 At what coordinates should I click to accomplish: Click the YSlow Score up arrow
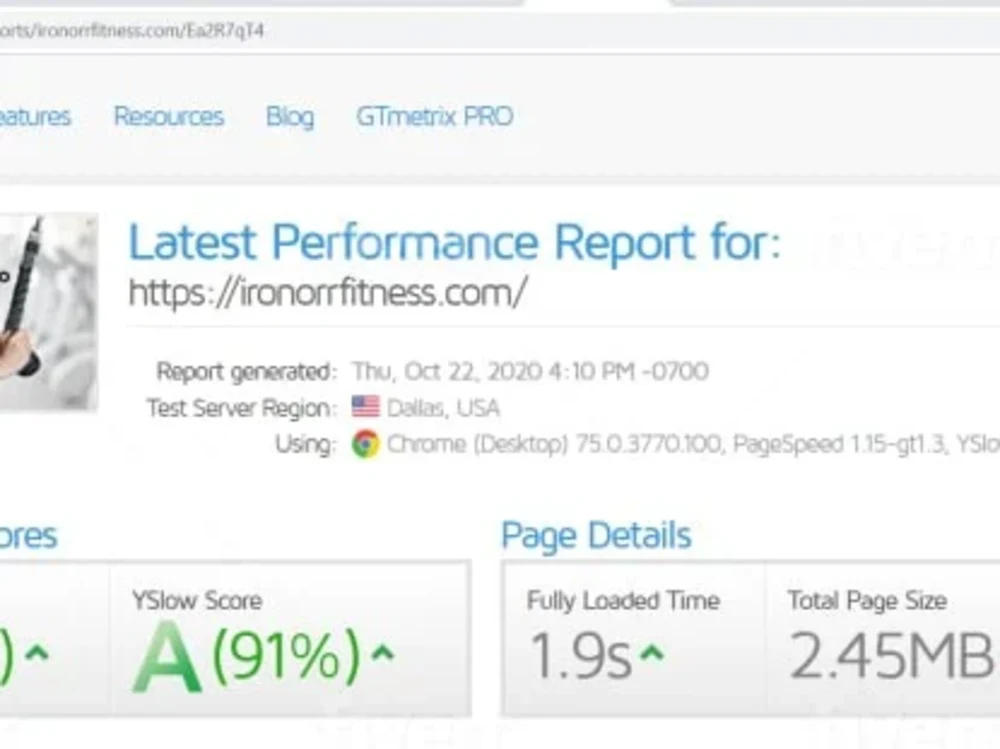click(383, 653)
